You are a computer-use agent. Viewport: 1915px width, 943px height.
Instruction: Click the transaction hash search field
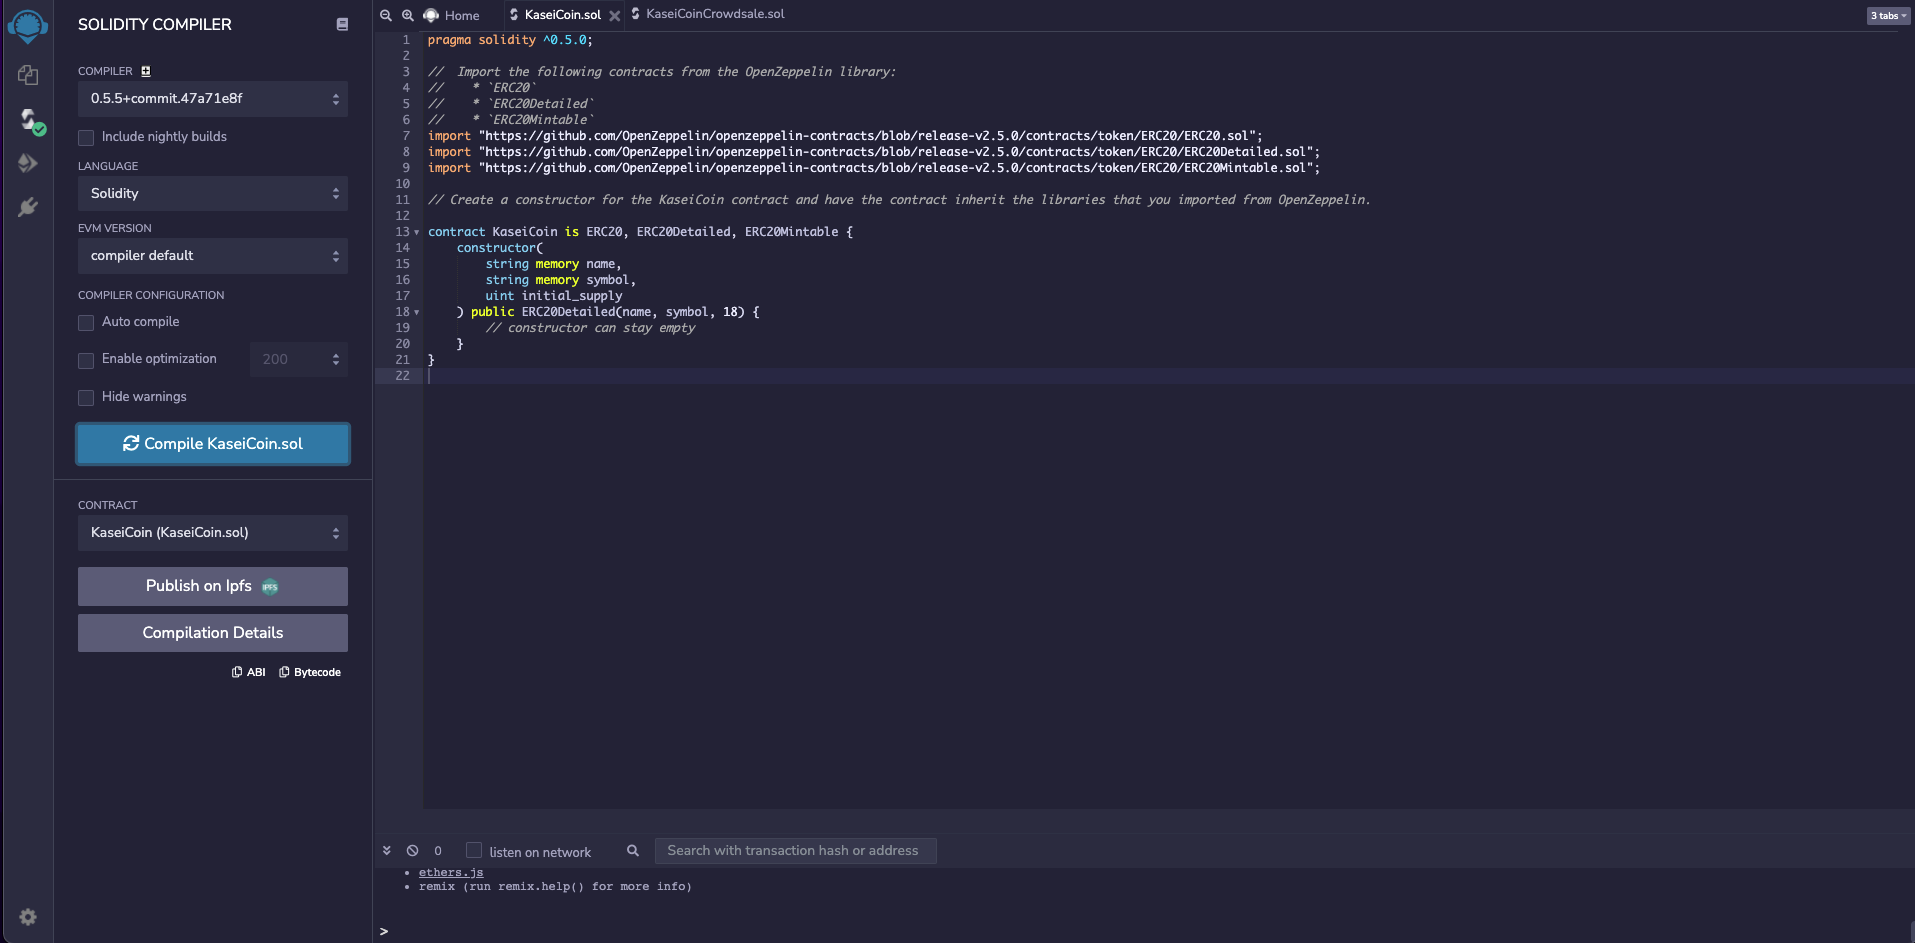click(x=795, y=850)
